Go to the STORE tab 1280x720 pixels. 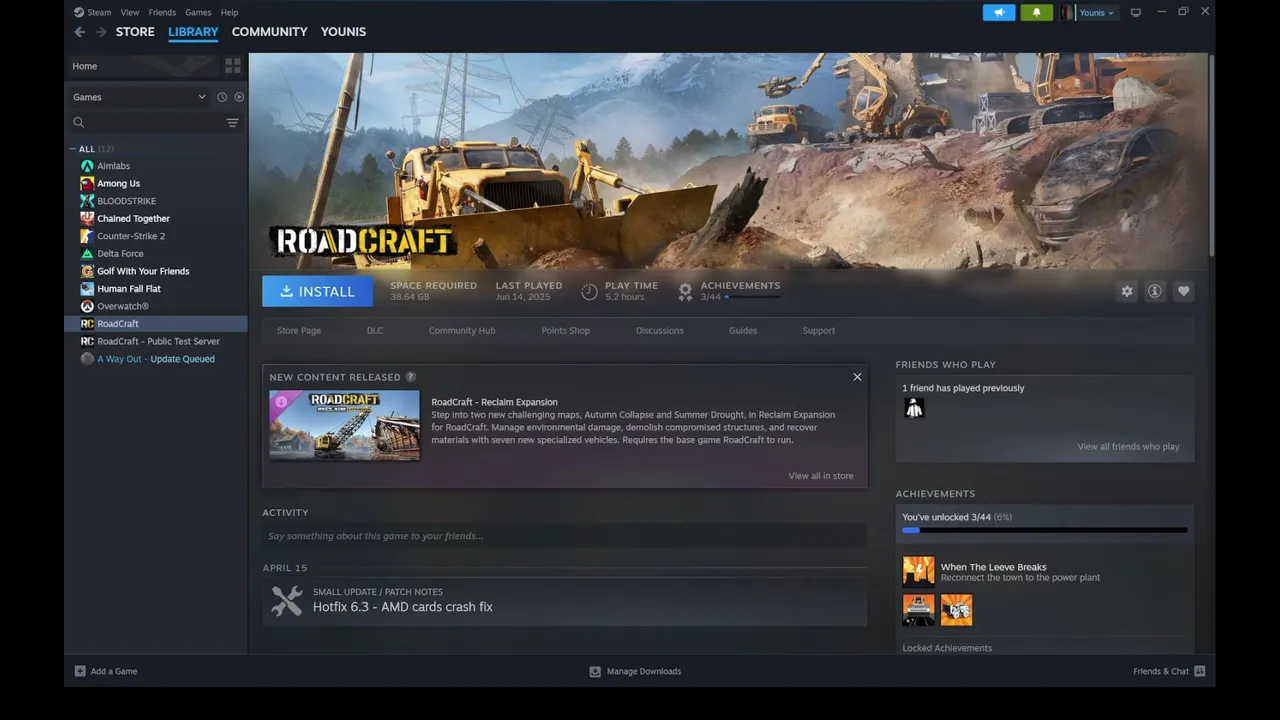[135, 32]
